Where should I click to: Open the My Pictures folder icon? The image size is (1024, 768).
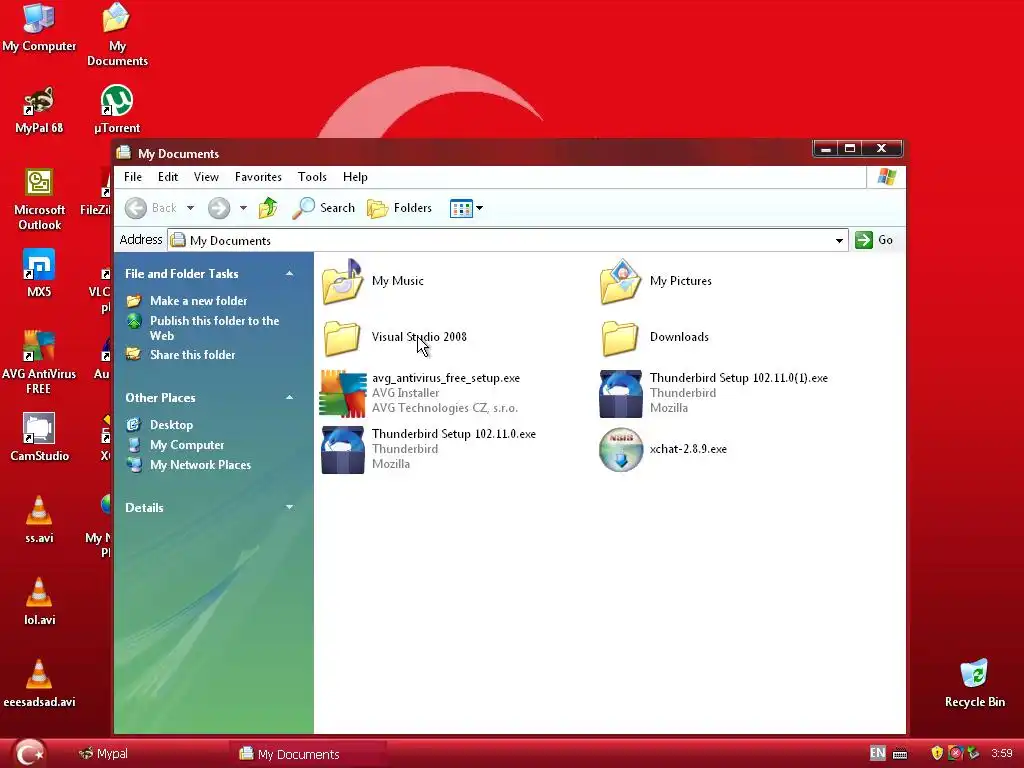[620, 281]
